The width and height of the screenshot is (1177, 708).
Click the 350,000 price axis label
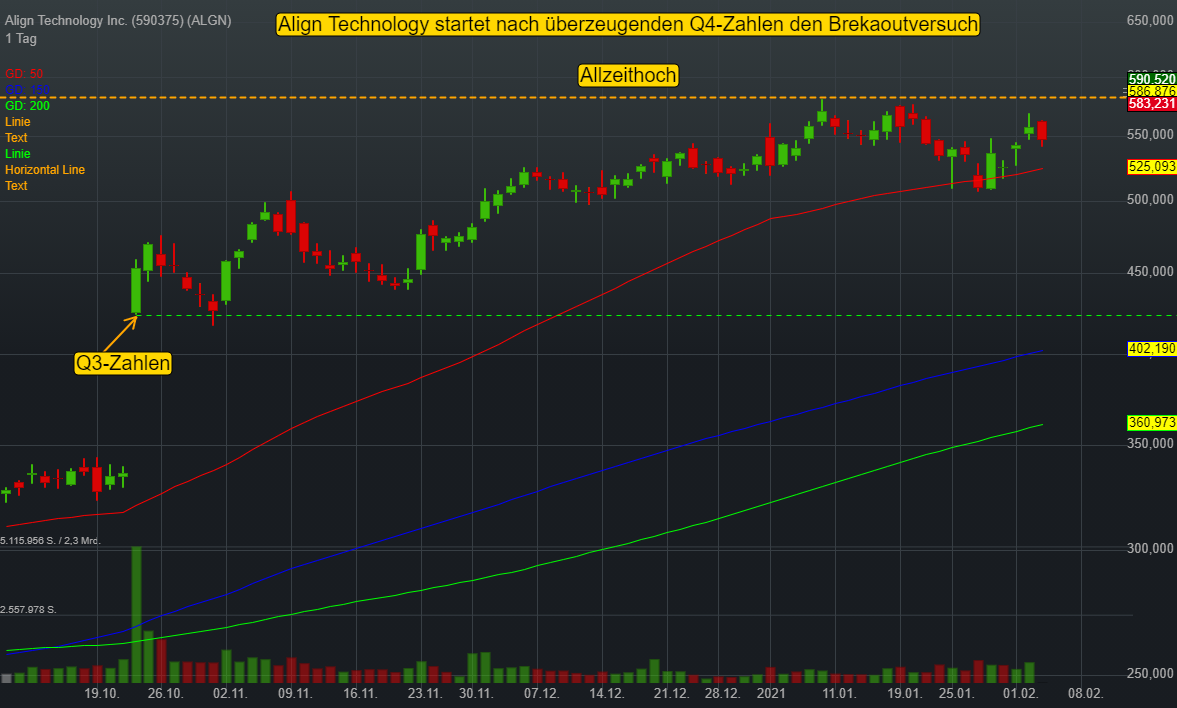tap(1150, 444)
